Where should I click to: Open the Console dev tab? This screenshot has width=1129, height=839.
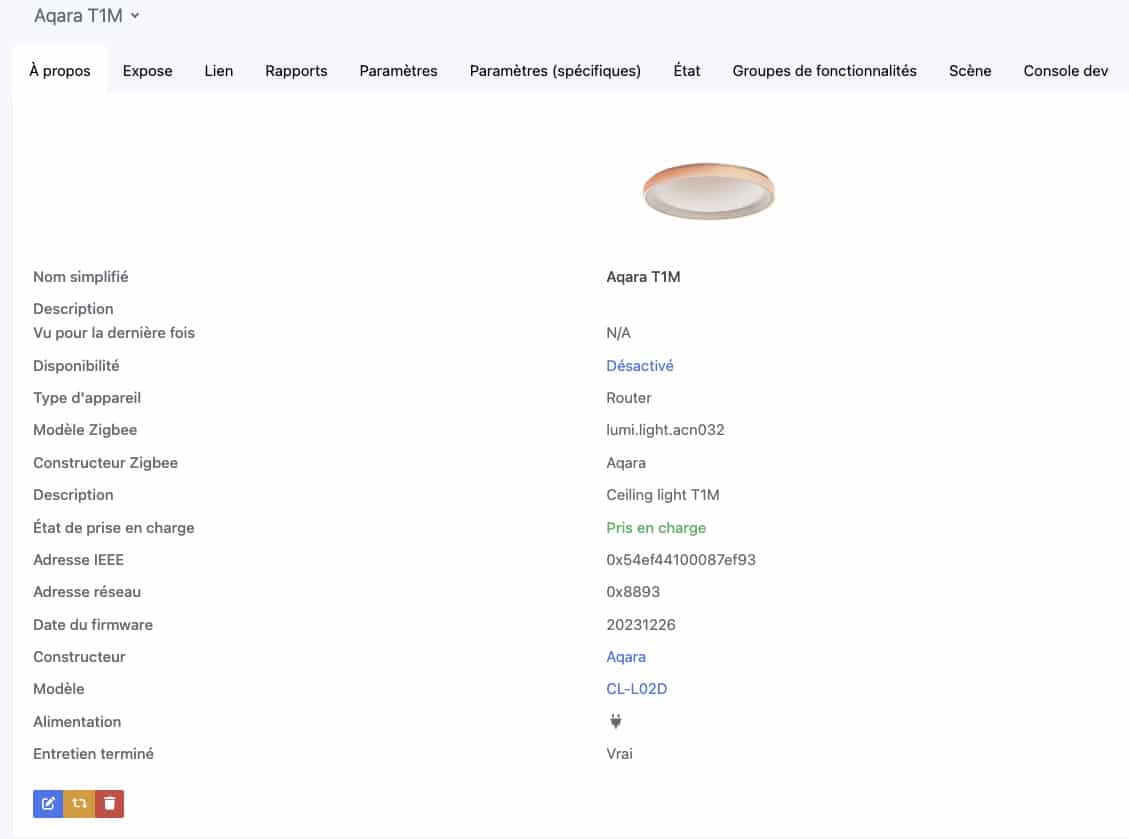tap(1066, 71)
